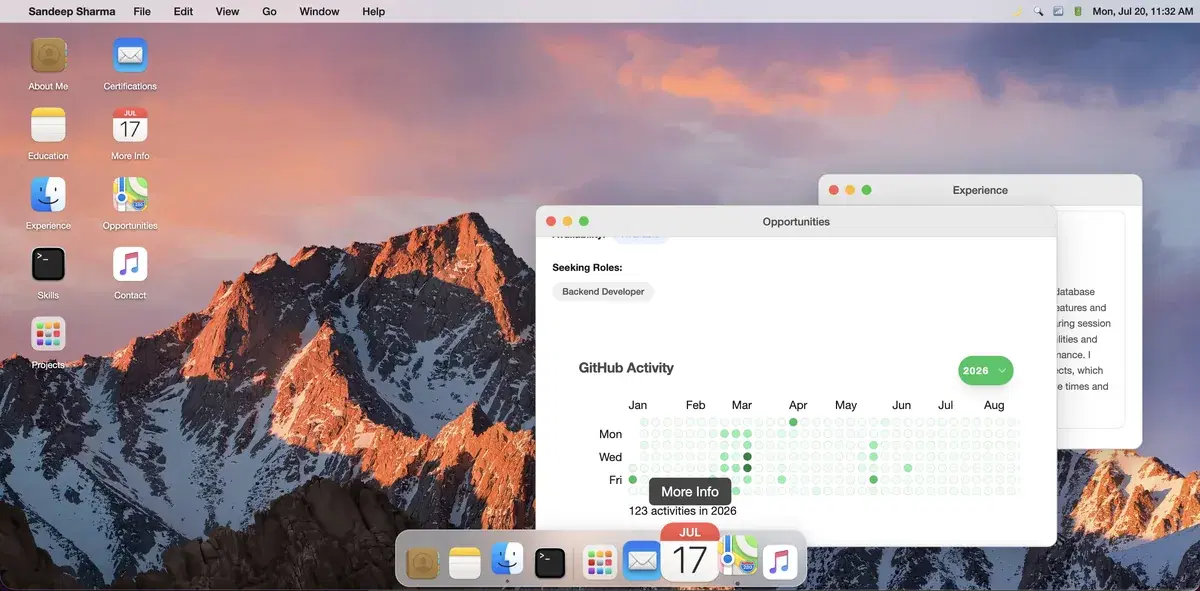Click the May month label in the activity chart

tap(846, 405)
